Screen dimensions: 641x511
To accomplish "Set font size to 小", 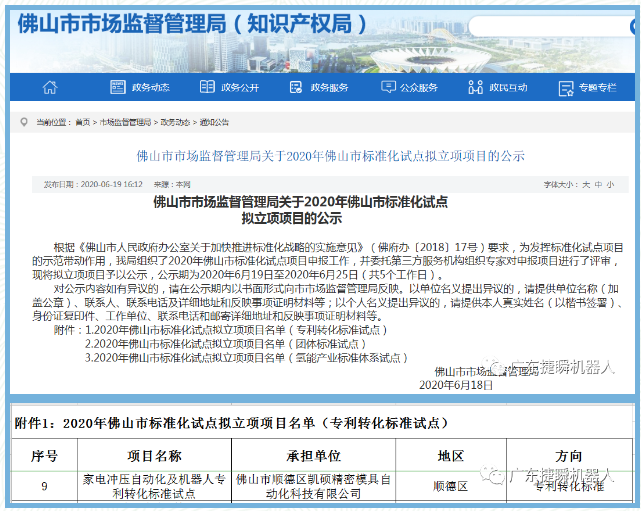I will point(610,185).
